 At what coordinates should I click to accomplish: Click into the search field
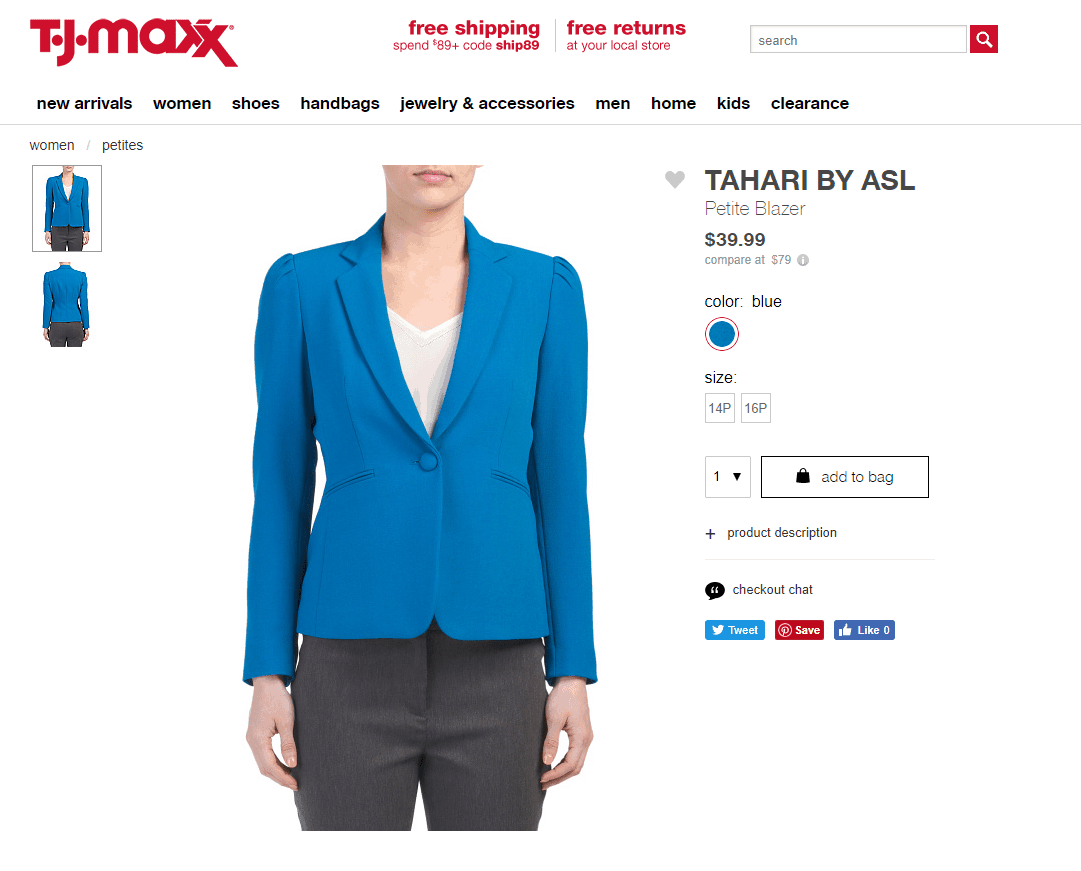pyautogui.click(x=858, y=39)
